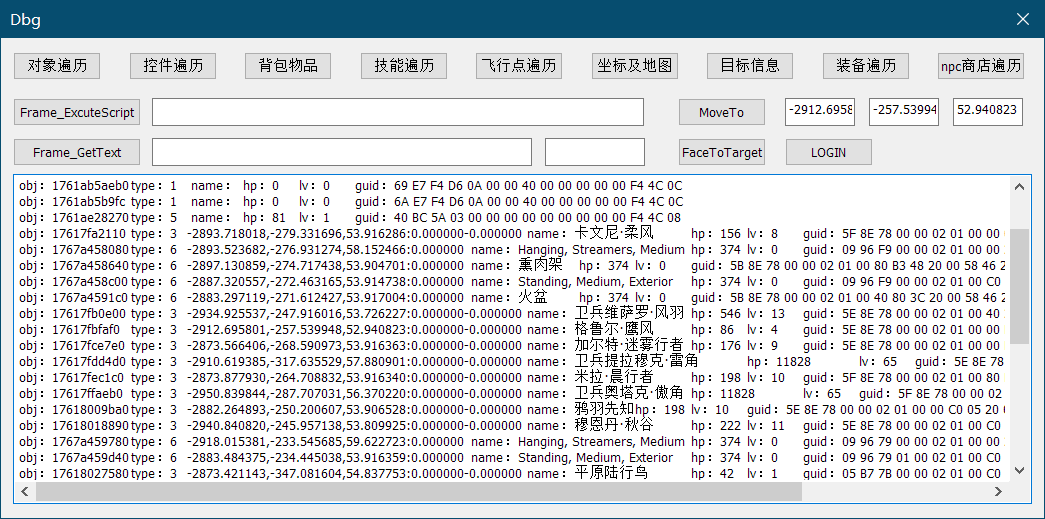Focus the Z coordinate field showing 52.940823
Screen dimensions: 1045x519
pos(988,112)
